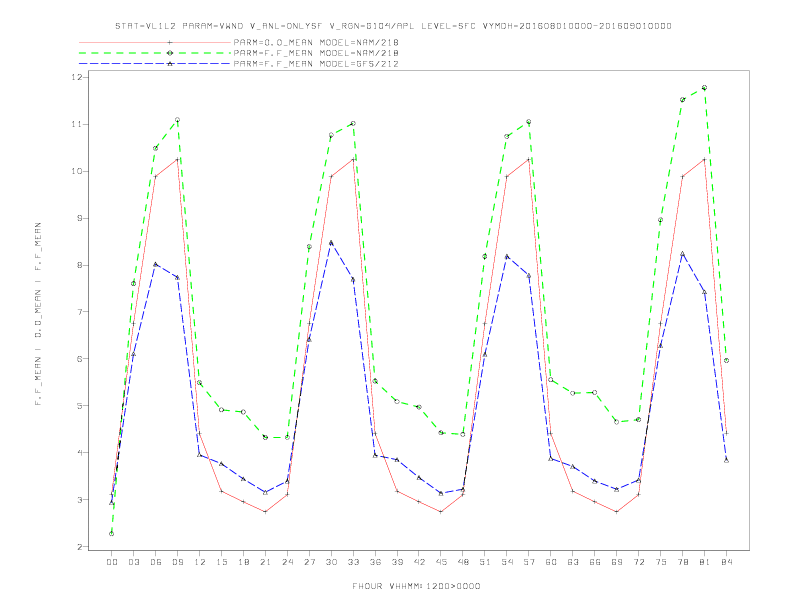Click x-axis forecast hour label 33
This screenshot has height=612, width=792.
(353, 562)
